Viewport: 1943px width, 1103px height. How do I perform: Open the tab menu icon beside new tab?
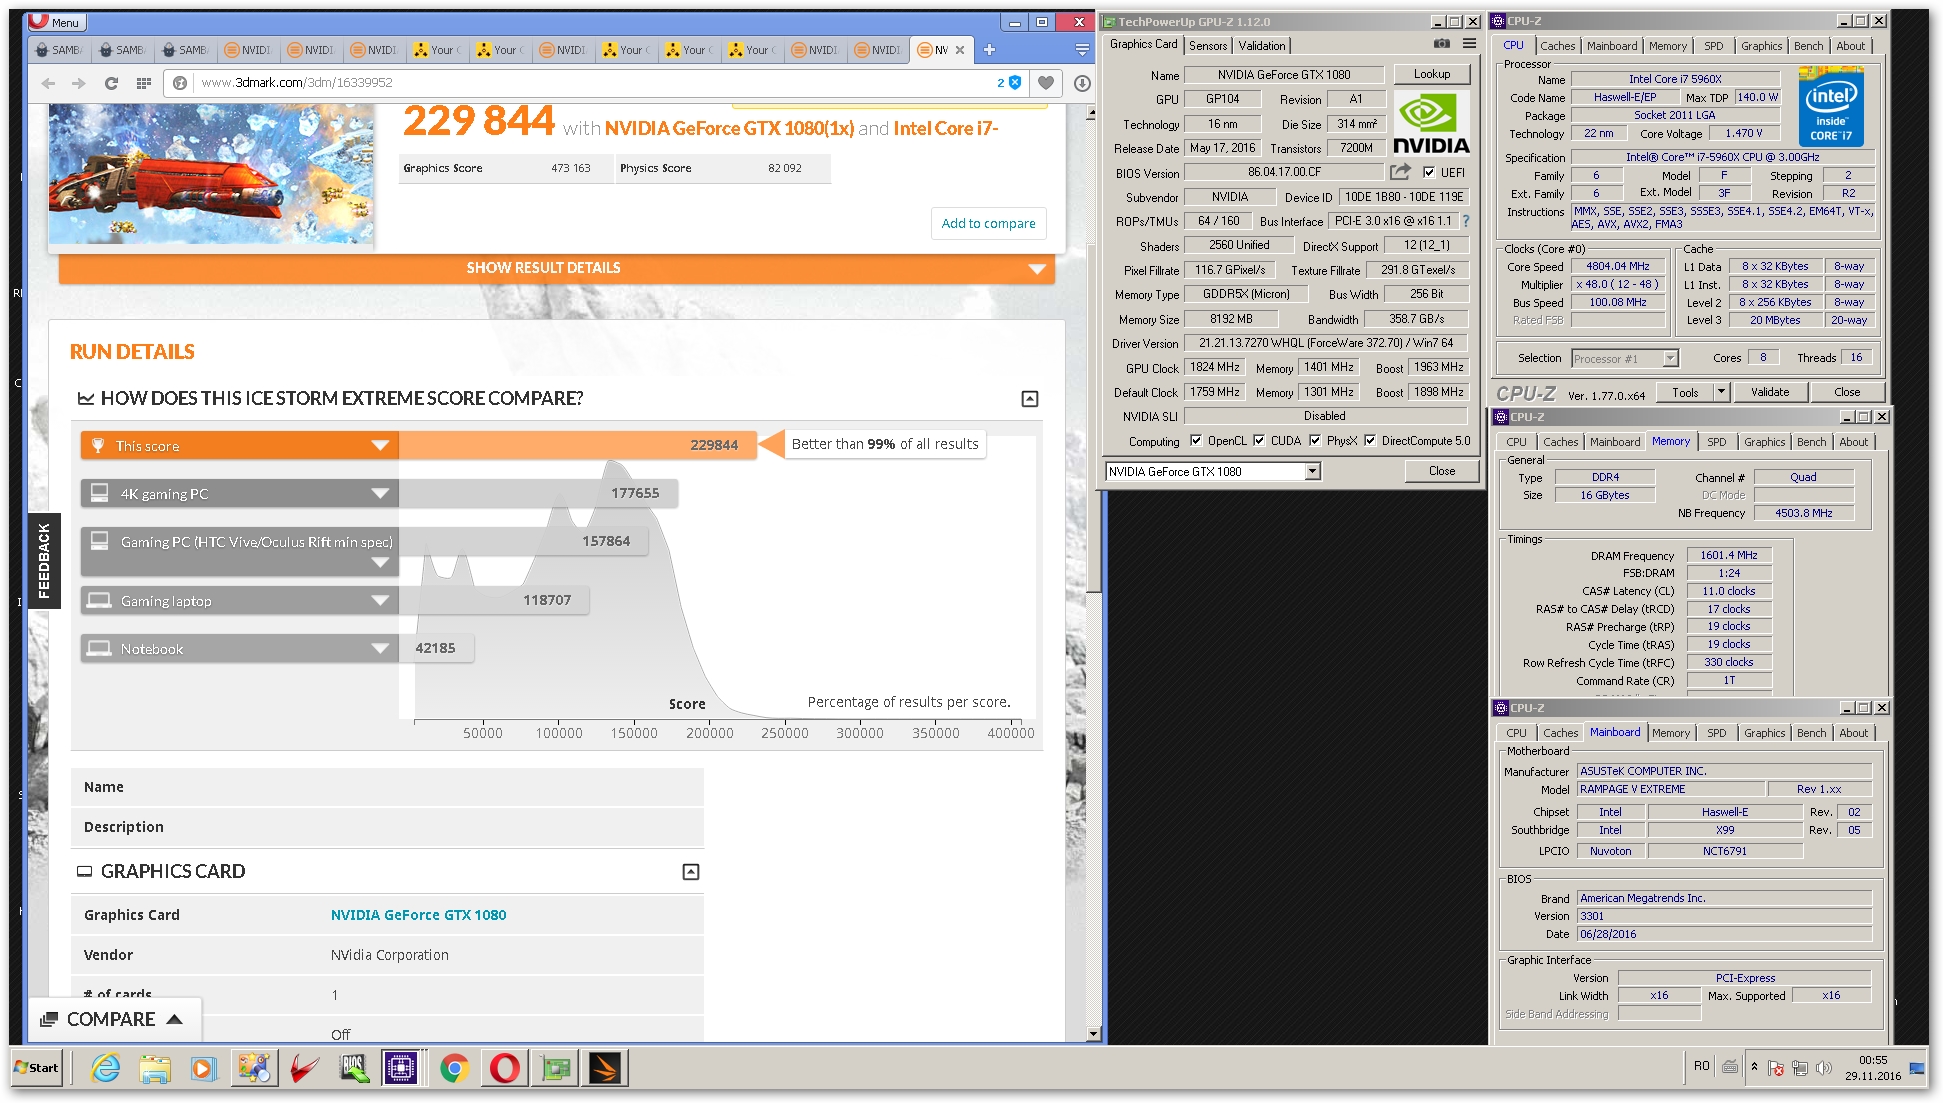pyautogui.click(x=1082, y=50)
